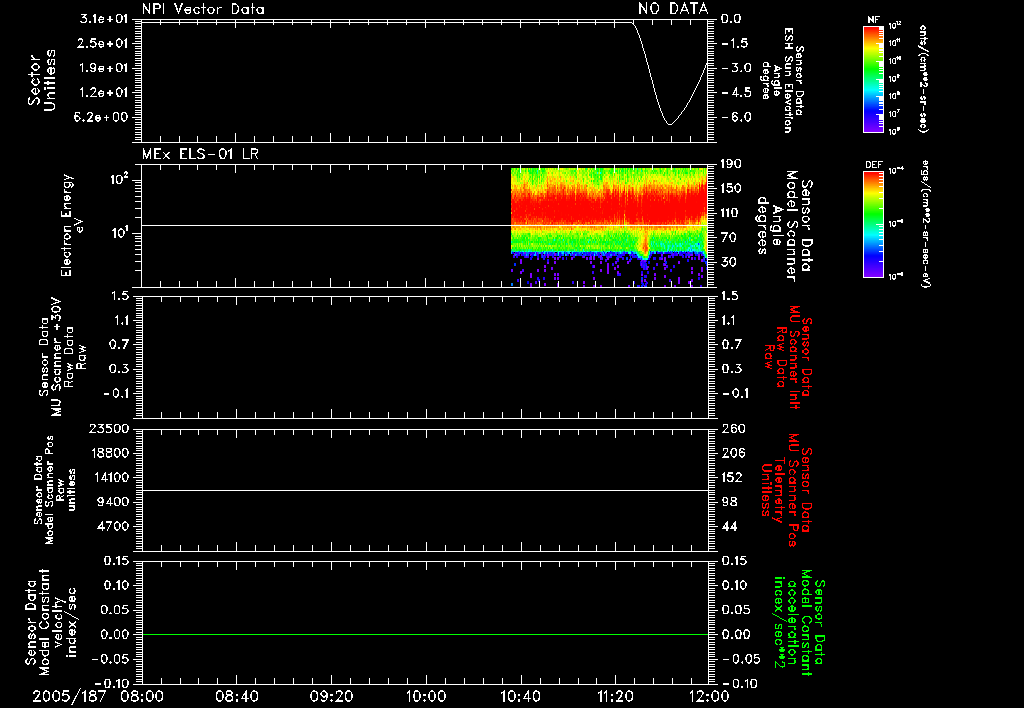Click the 'Electron Energy eV' axis label
The height and width of the screenshot is (708, 1024).
click(x=71, y=225)
